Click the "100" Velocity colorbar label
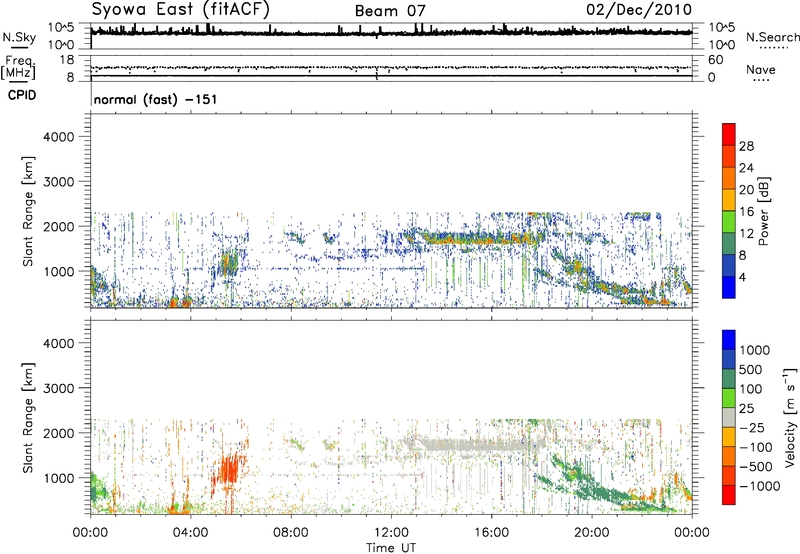Screen dimensions: 800x554 752,389
